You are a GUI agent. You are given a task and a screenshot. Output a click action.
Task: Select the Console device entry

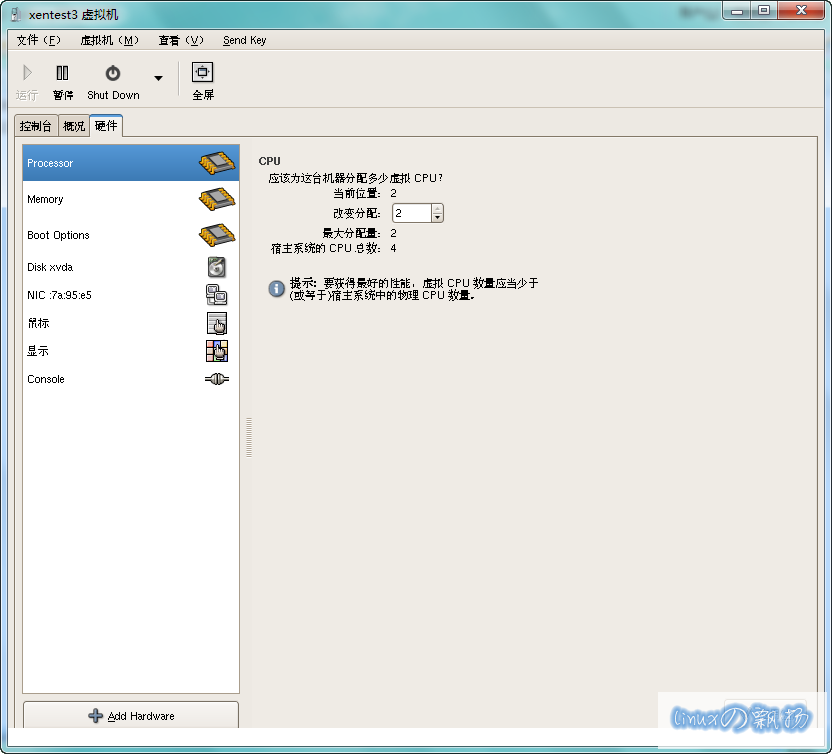pos(130,379)
